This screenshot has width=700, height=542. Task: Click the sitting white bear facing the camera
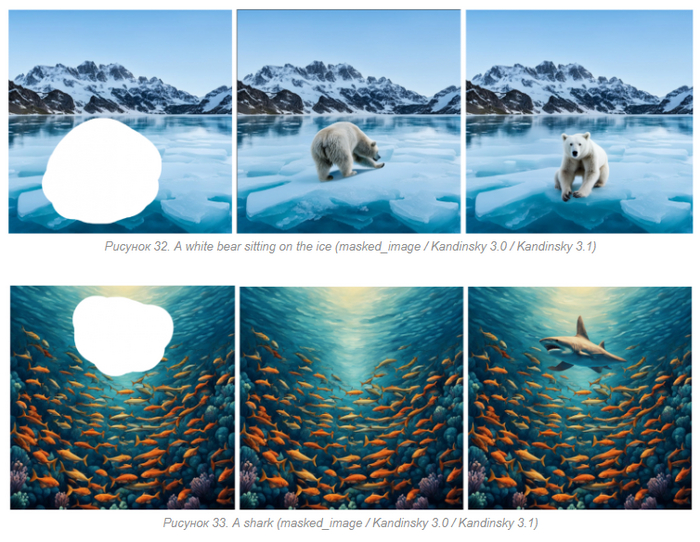click(x=581, y=166)
